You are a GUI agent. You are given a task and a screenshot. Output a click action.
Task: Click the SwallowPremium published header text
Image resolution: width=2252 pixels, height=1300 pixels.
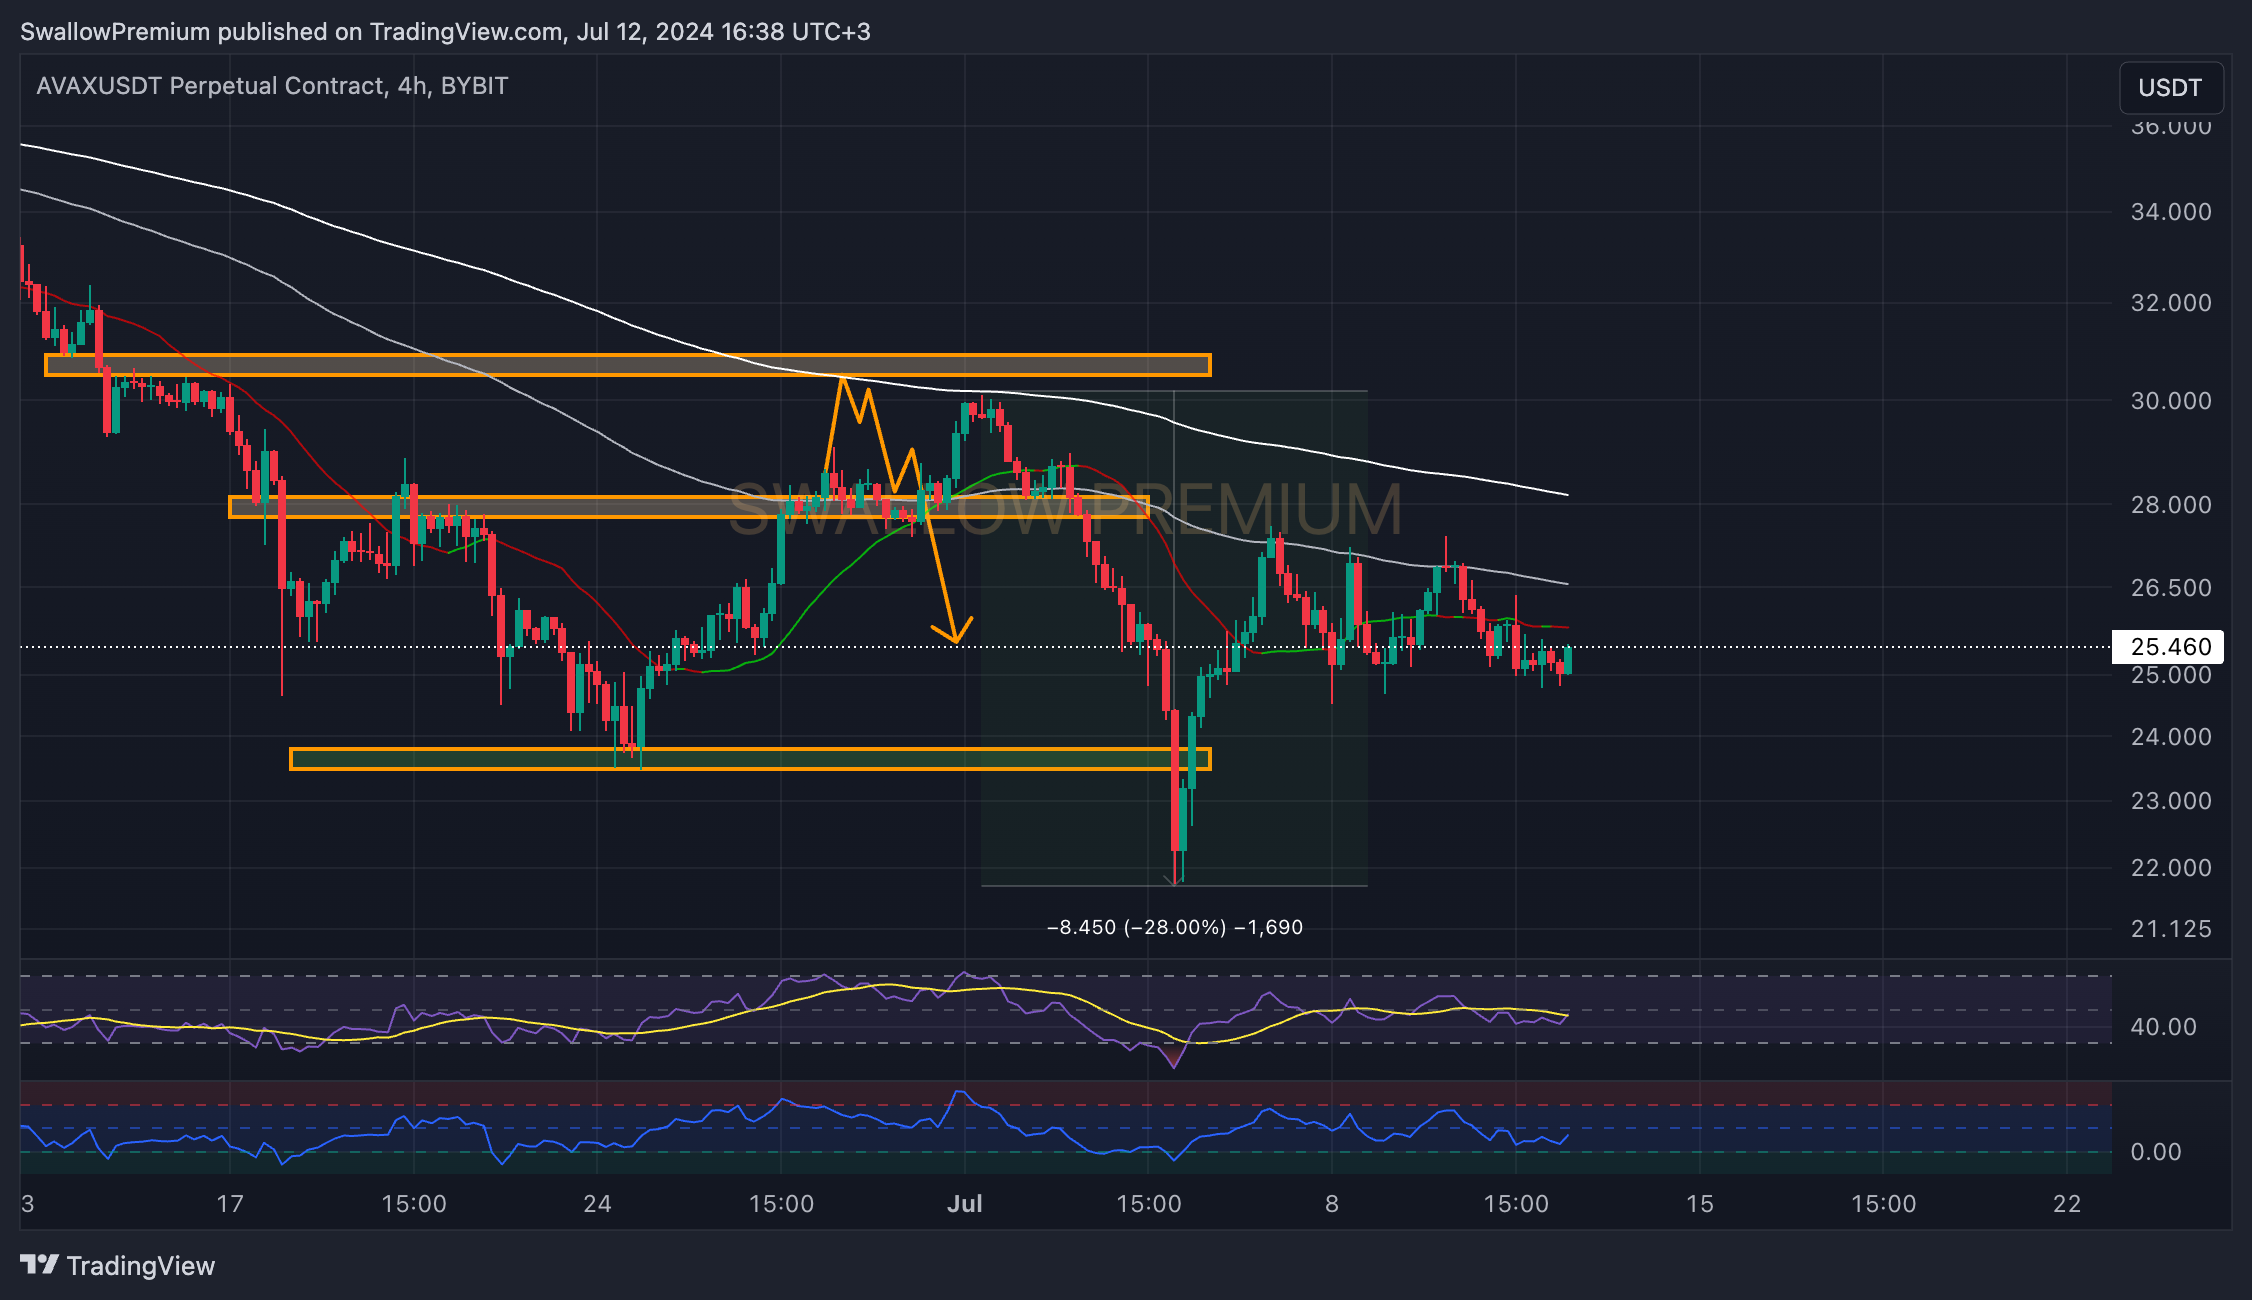[x=445, y=32]
